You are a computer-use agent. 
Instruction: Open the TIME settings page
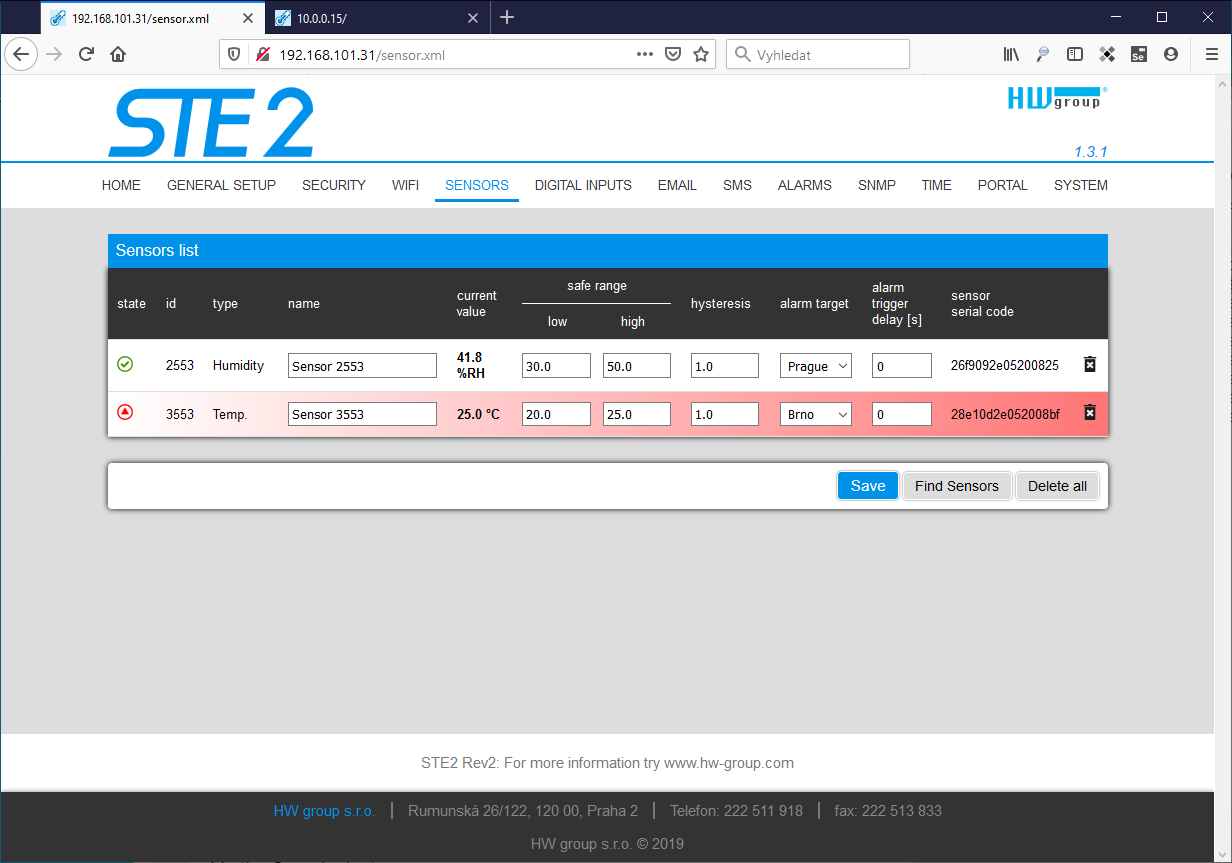pyautogui.click(x=937, y=185)
